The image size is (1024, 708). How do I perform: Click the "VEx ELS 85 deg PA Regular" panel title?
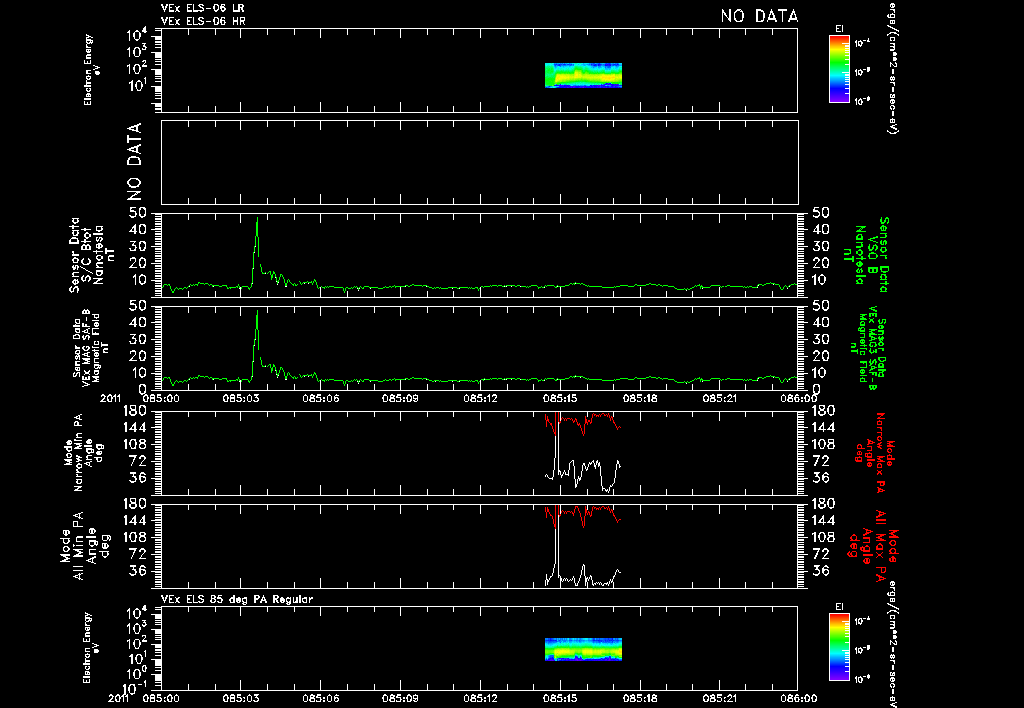237,599
